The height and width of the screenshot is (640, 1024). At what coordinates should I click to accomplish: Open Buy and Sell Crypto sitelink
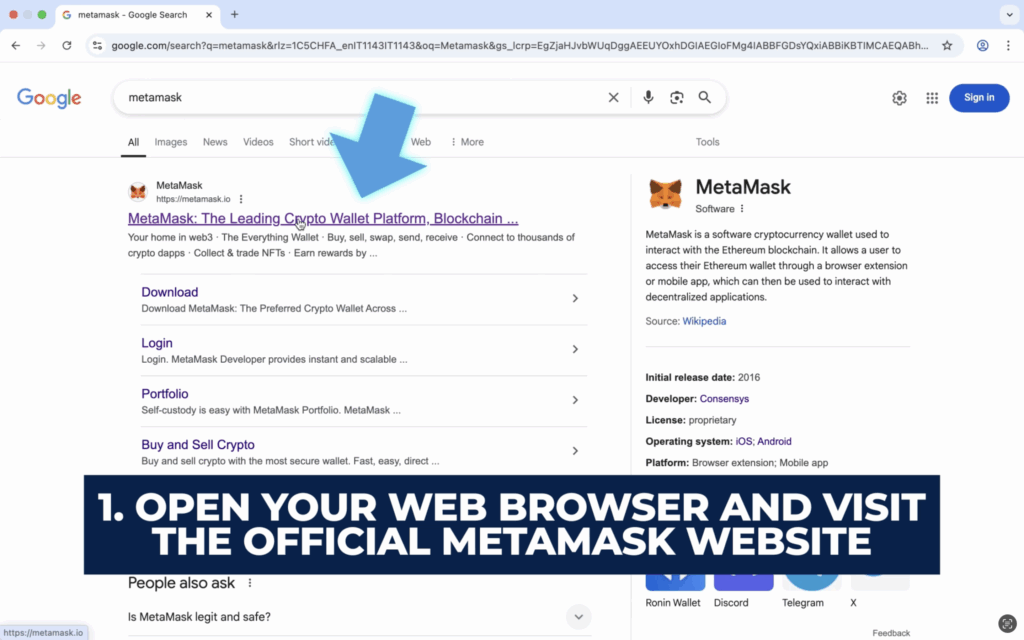point(198,445)
